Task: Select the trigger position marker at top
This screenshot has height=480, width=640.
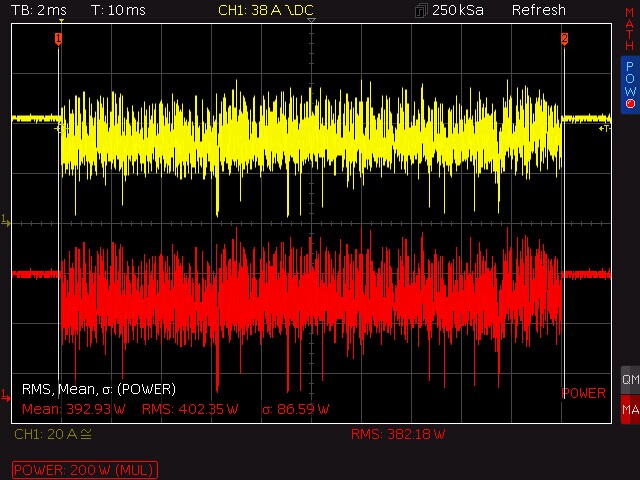Action: (x=311, y=24)
